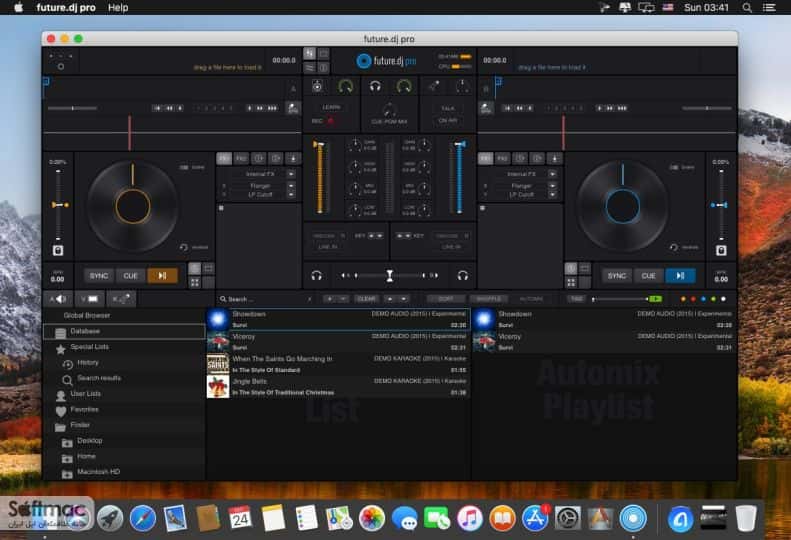Click the mixer layout icon at top center
This screenshot has height=540, width=791.
point(309,53)
